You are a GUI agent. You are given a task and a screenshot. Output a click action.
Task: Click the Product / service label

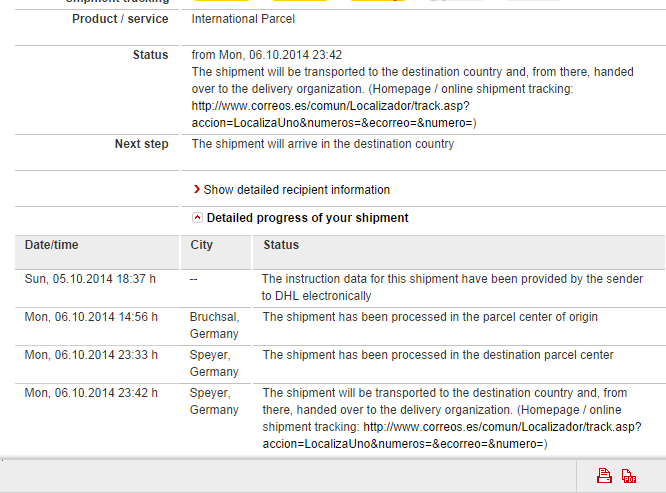tap(120, 19)
